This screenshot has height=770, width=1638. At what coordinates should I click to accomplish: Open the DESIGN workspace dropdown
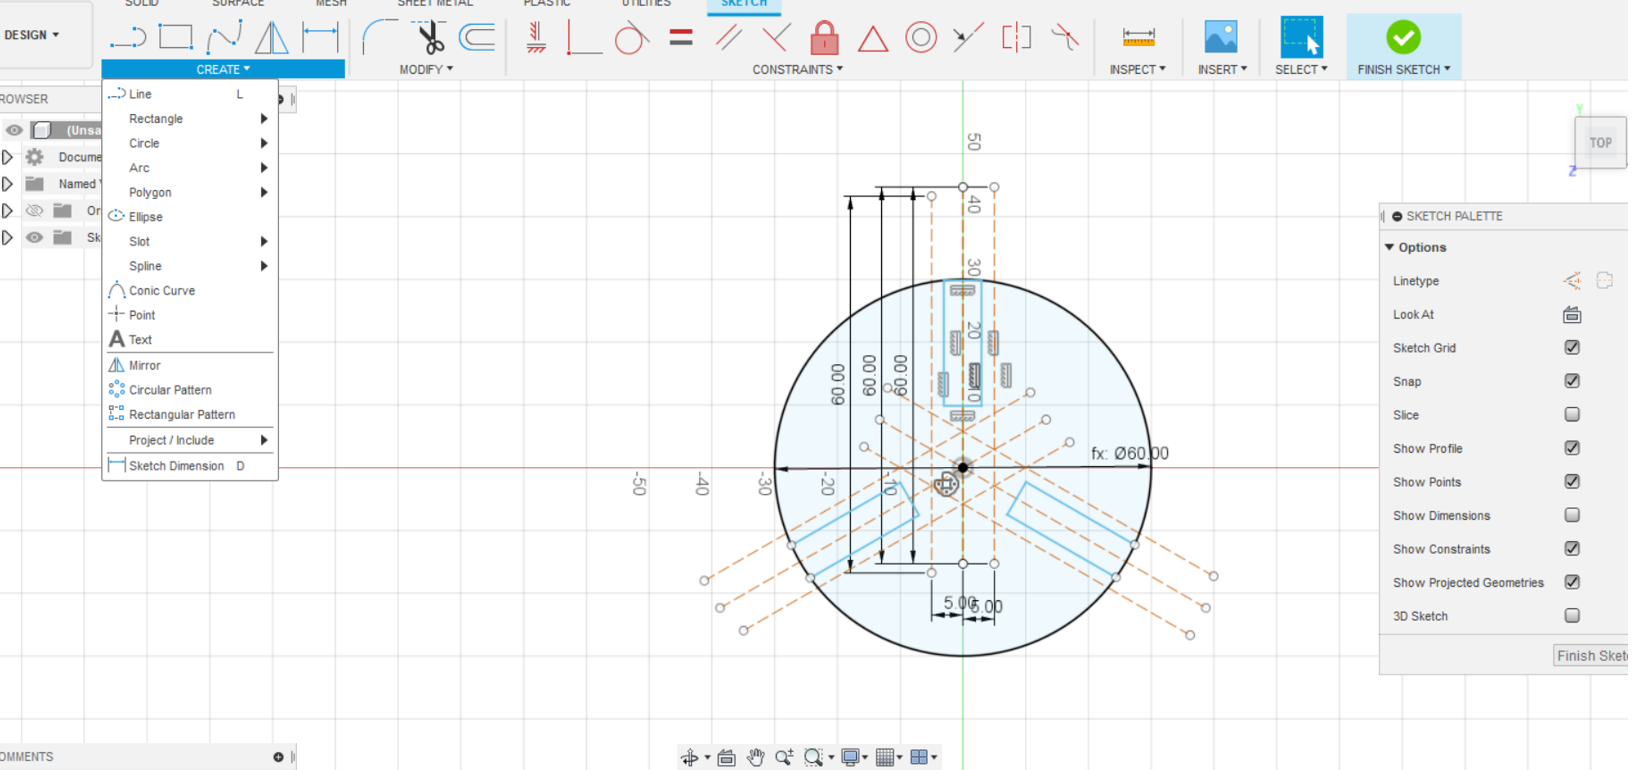(32, 35)
